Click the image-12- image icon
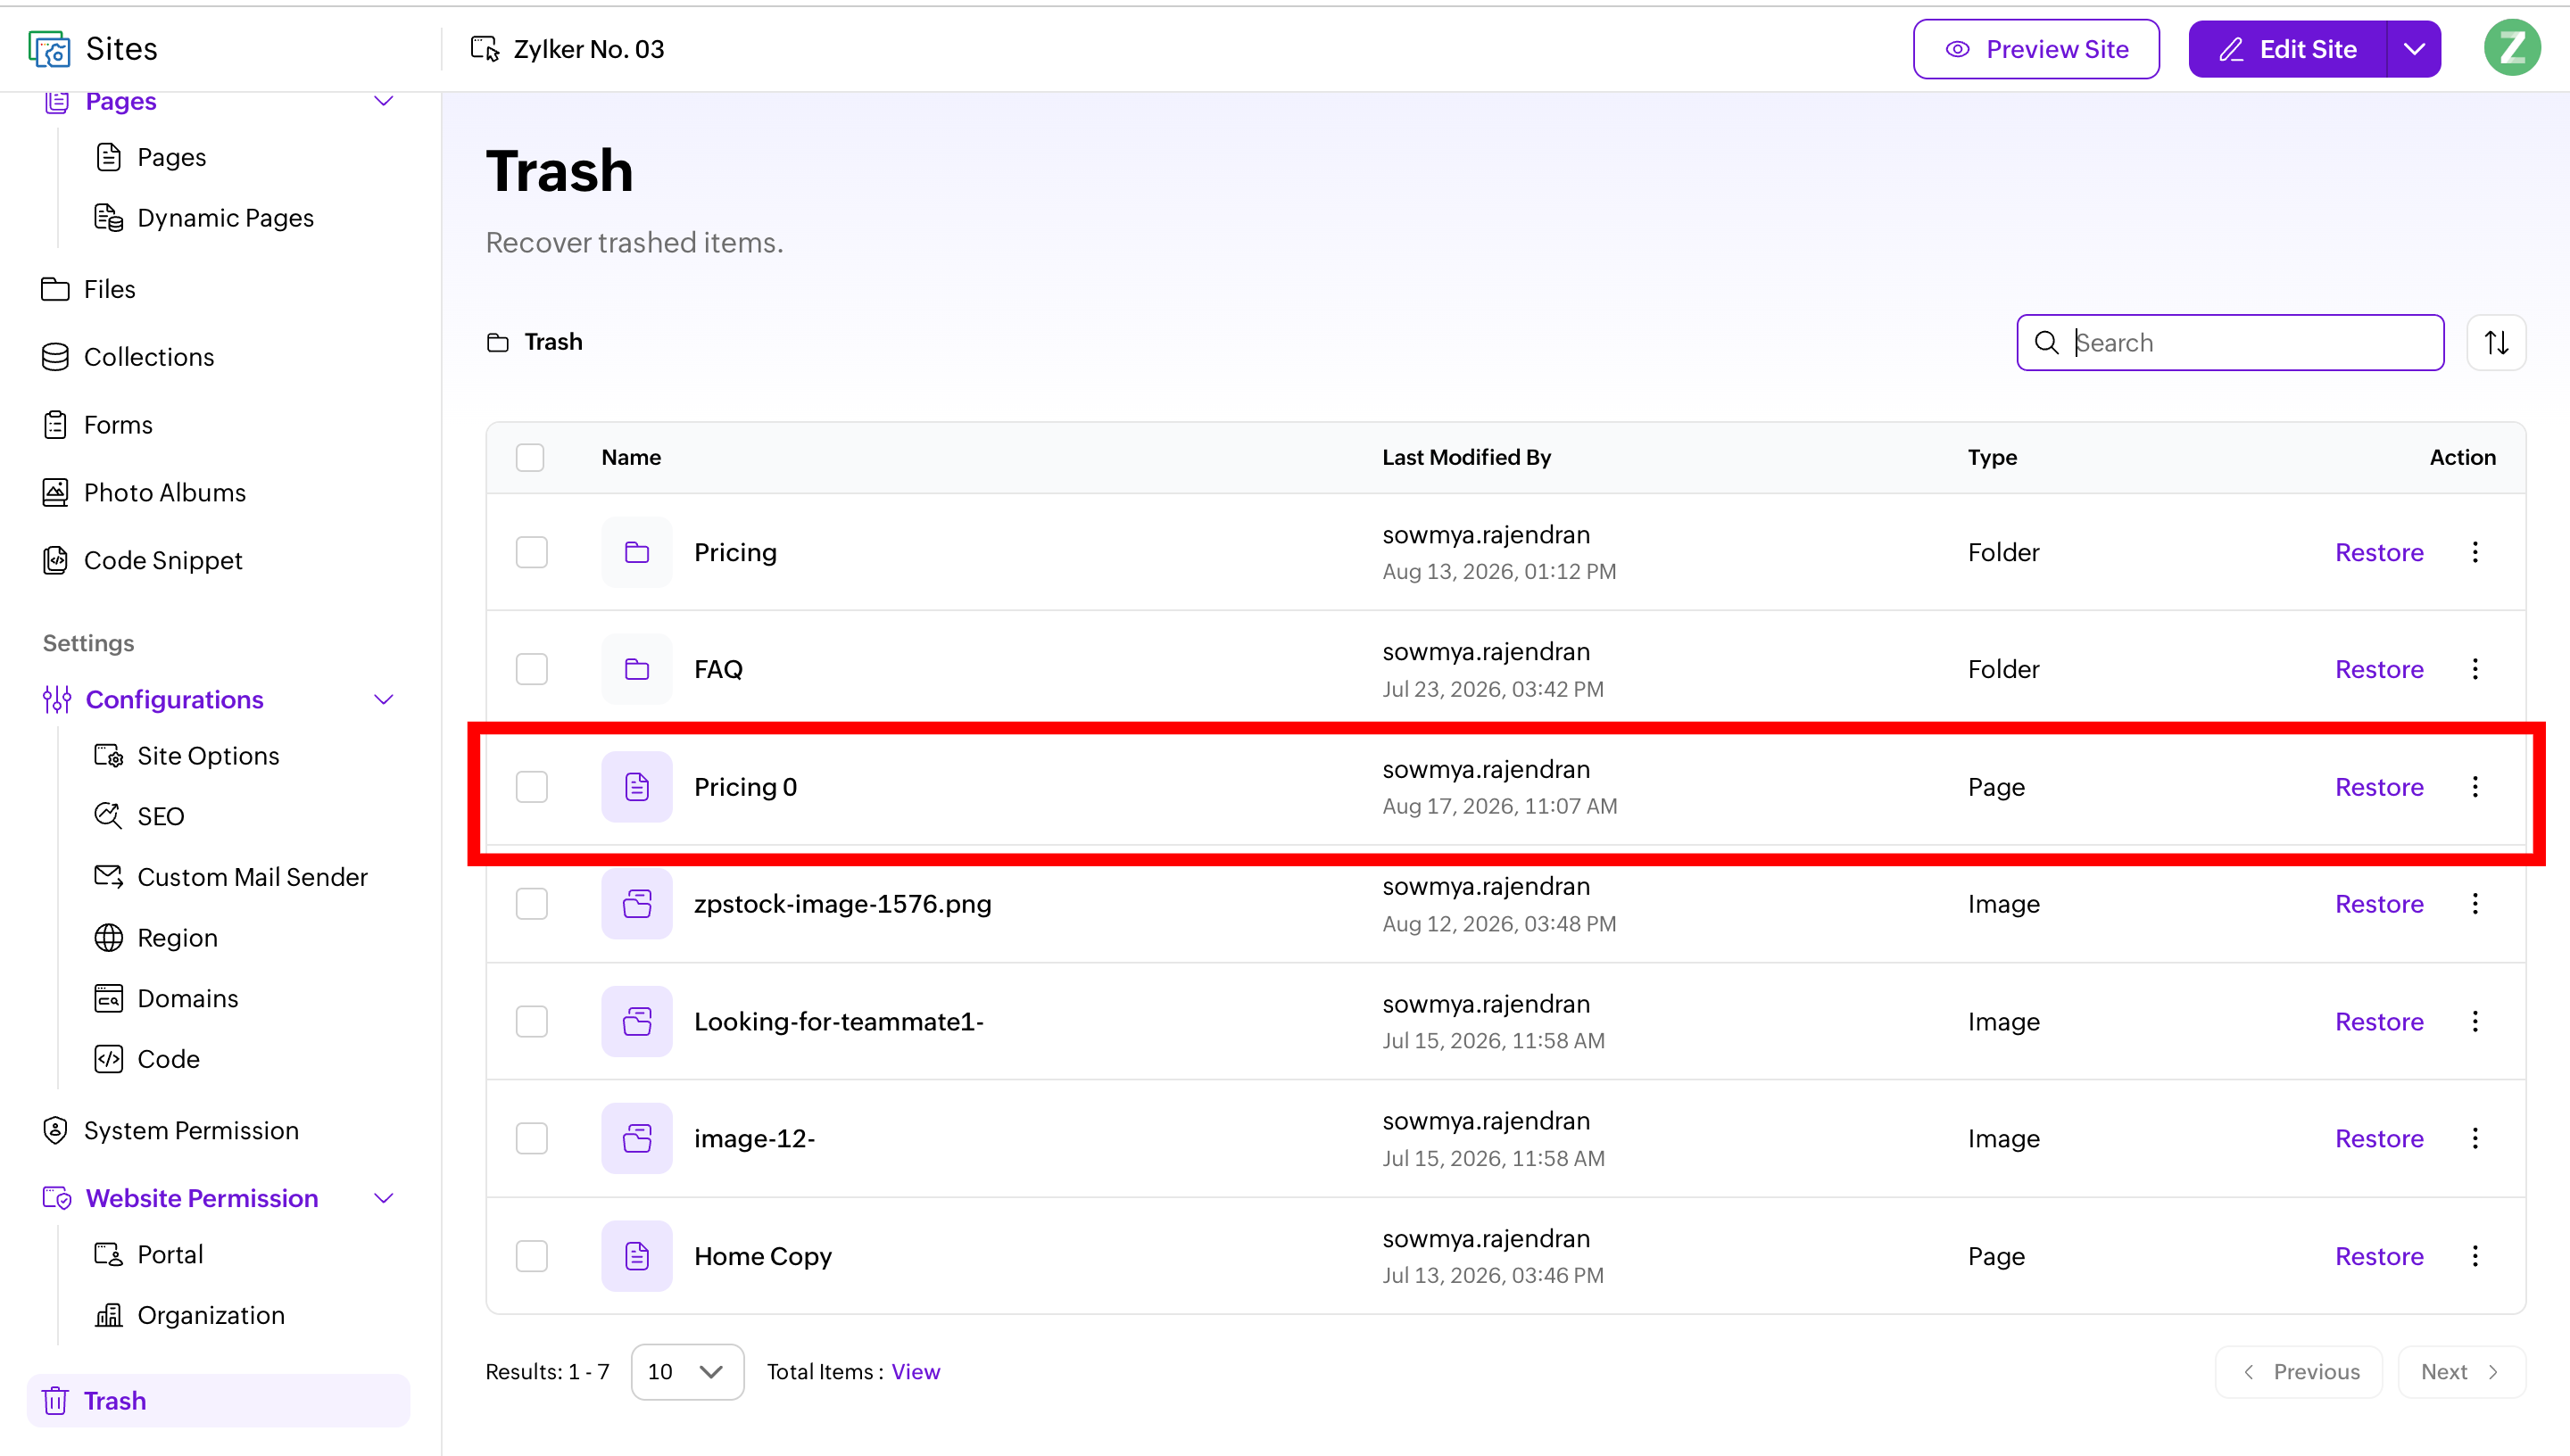This screenshot has height=1456, width=2570. coord(637,1138)
